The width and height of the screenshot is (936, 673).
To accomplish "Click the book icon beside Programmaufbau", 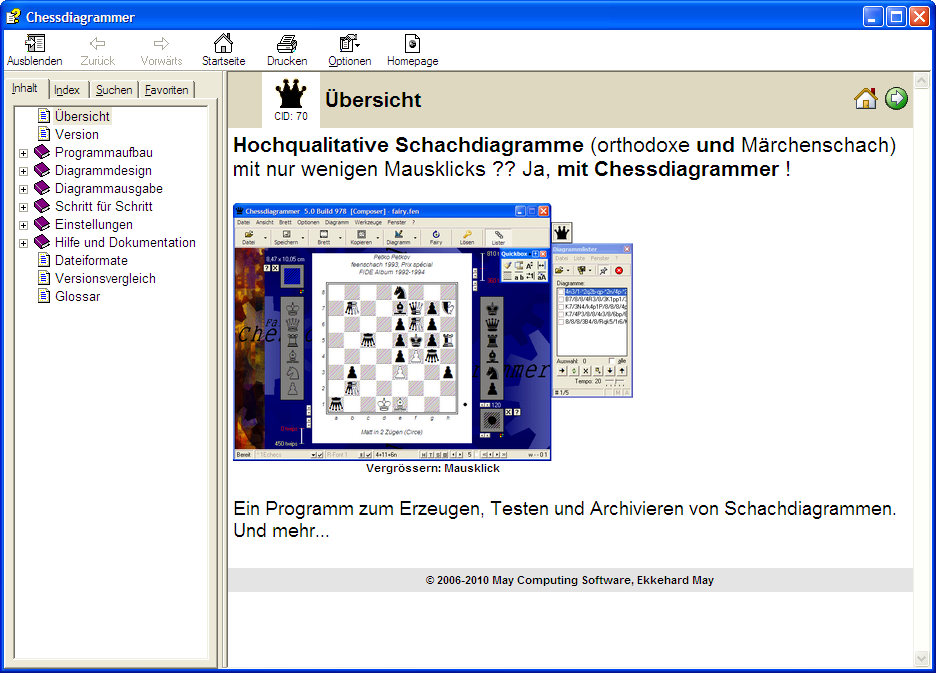I will point(42,152).
